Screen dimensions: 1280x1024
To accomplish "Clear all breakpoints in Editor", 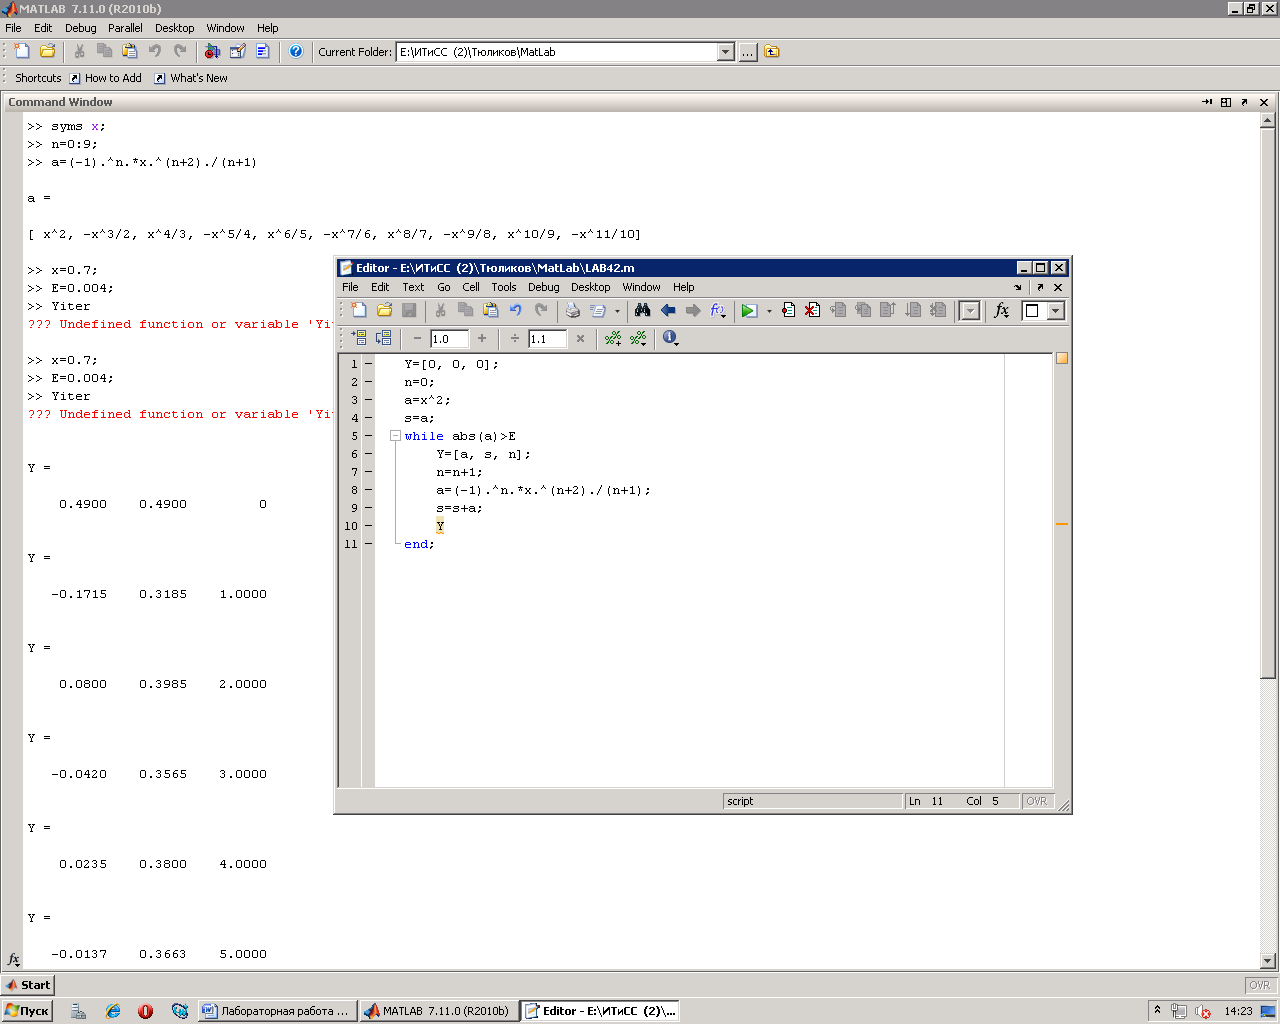I will click(812, 311).
